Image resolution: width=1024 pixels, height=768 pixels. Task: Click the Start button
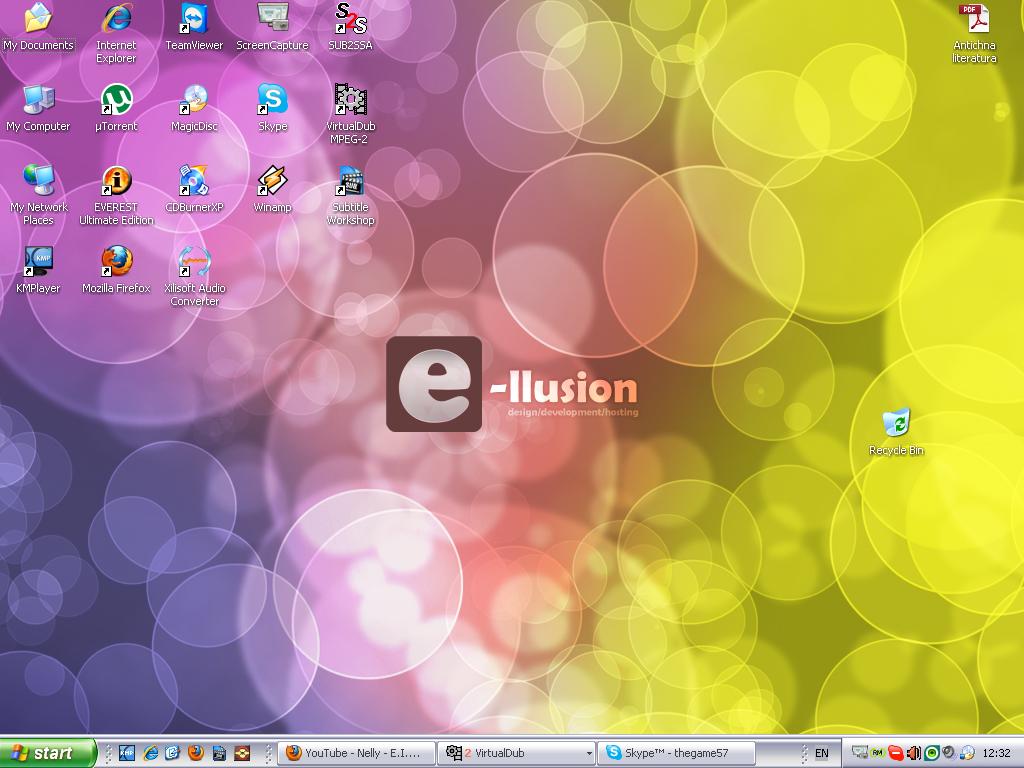(48, 753)
